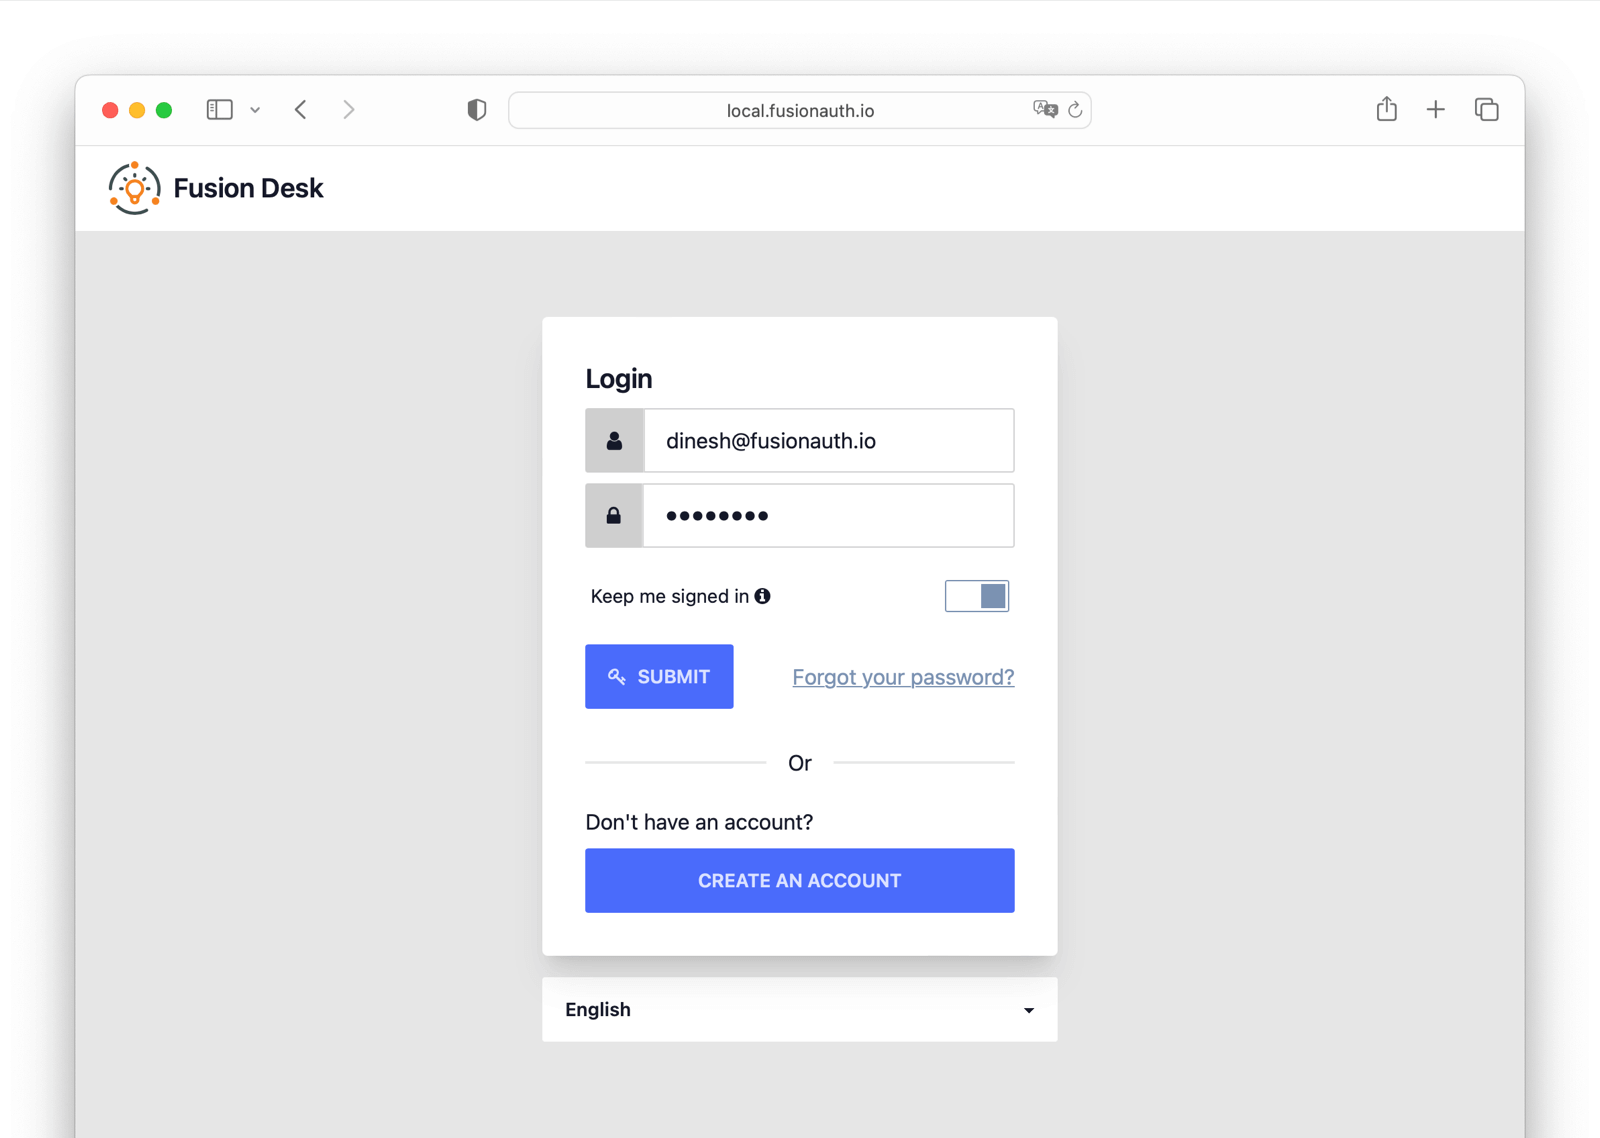
Task: Click the Fusion Desk title text
Action: click(248, 188)
